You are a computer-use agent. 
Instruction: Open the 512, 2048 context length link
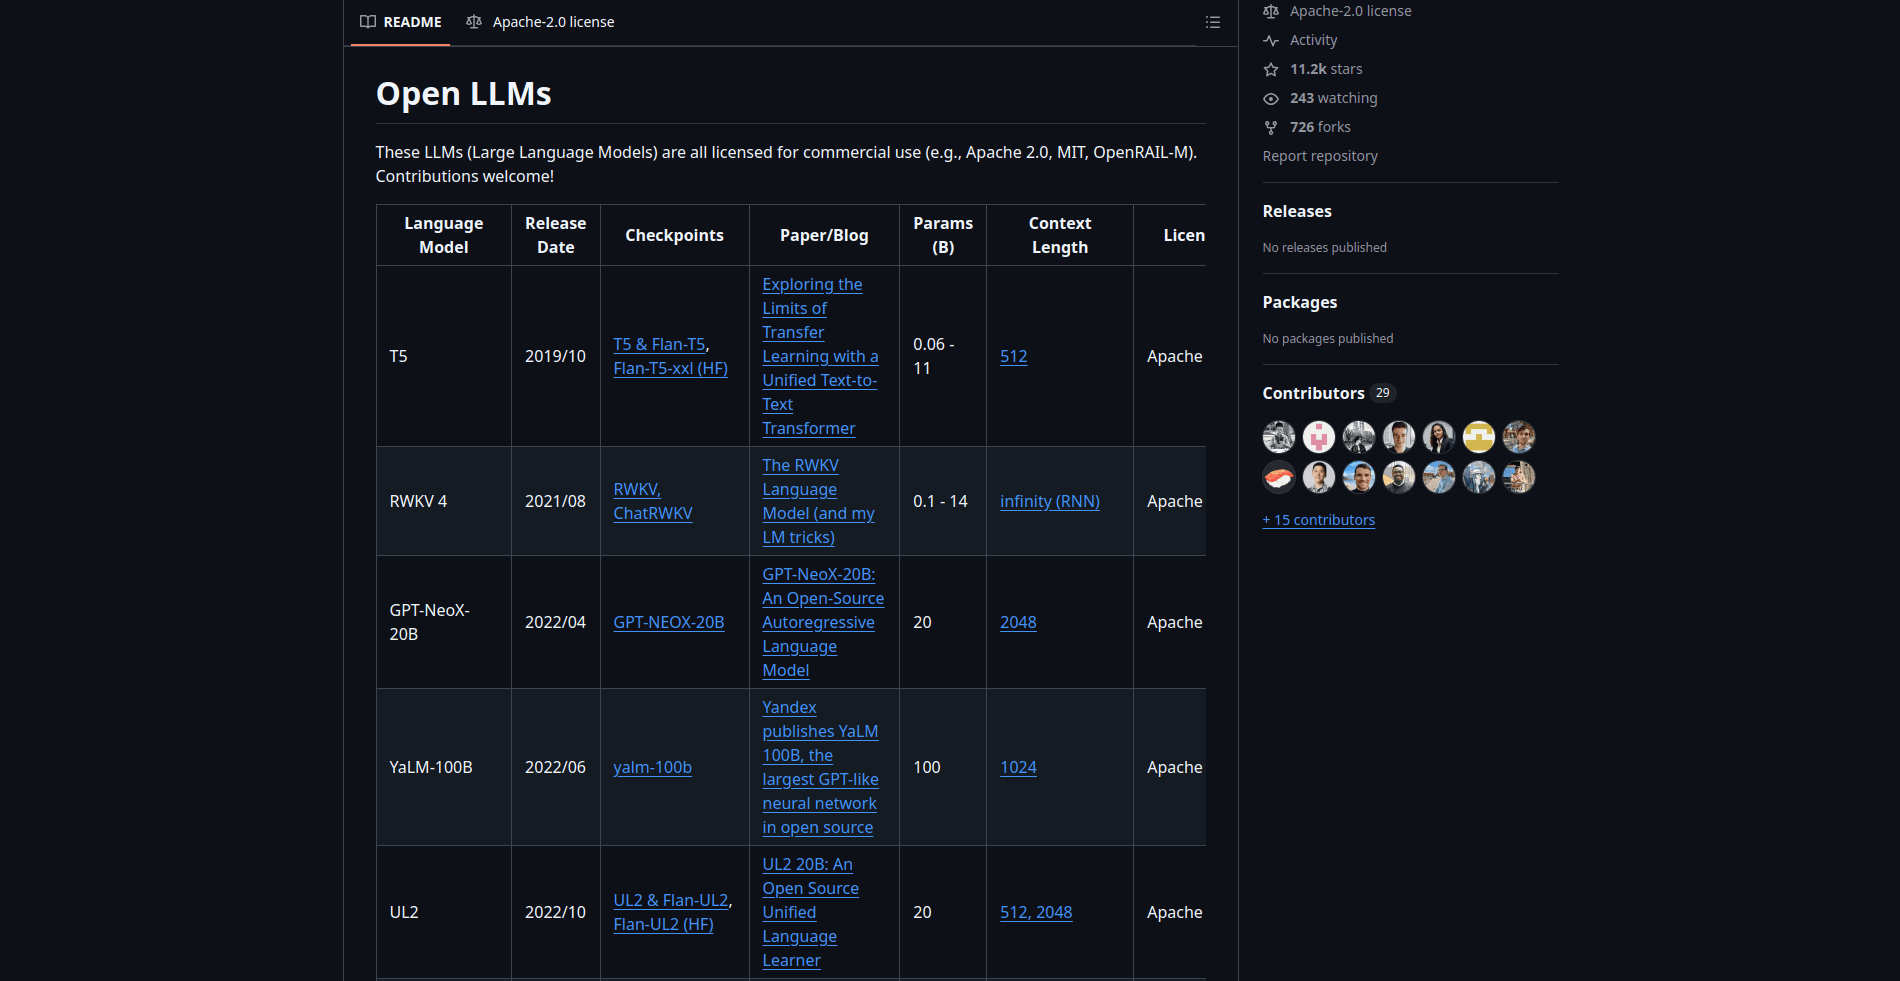point(1036,912)
